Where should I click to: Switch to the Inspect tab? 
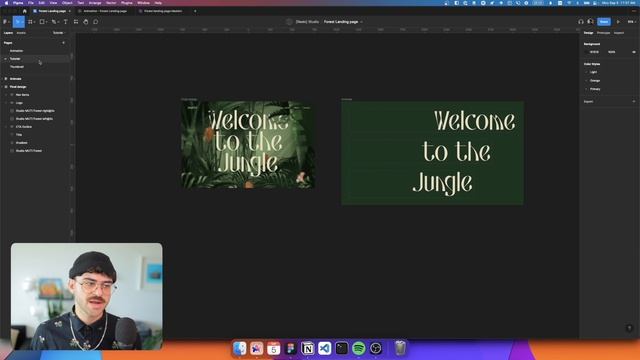point(619,33)
